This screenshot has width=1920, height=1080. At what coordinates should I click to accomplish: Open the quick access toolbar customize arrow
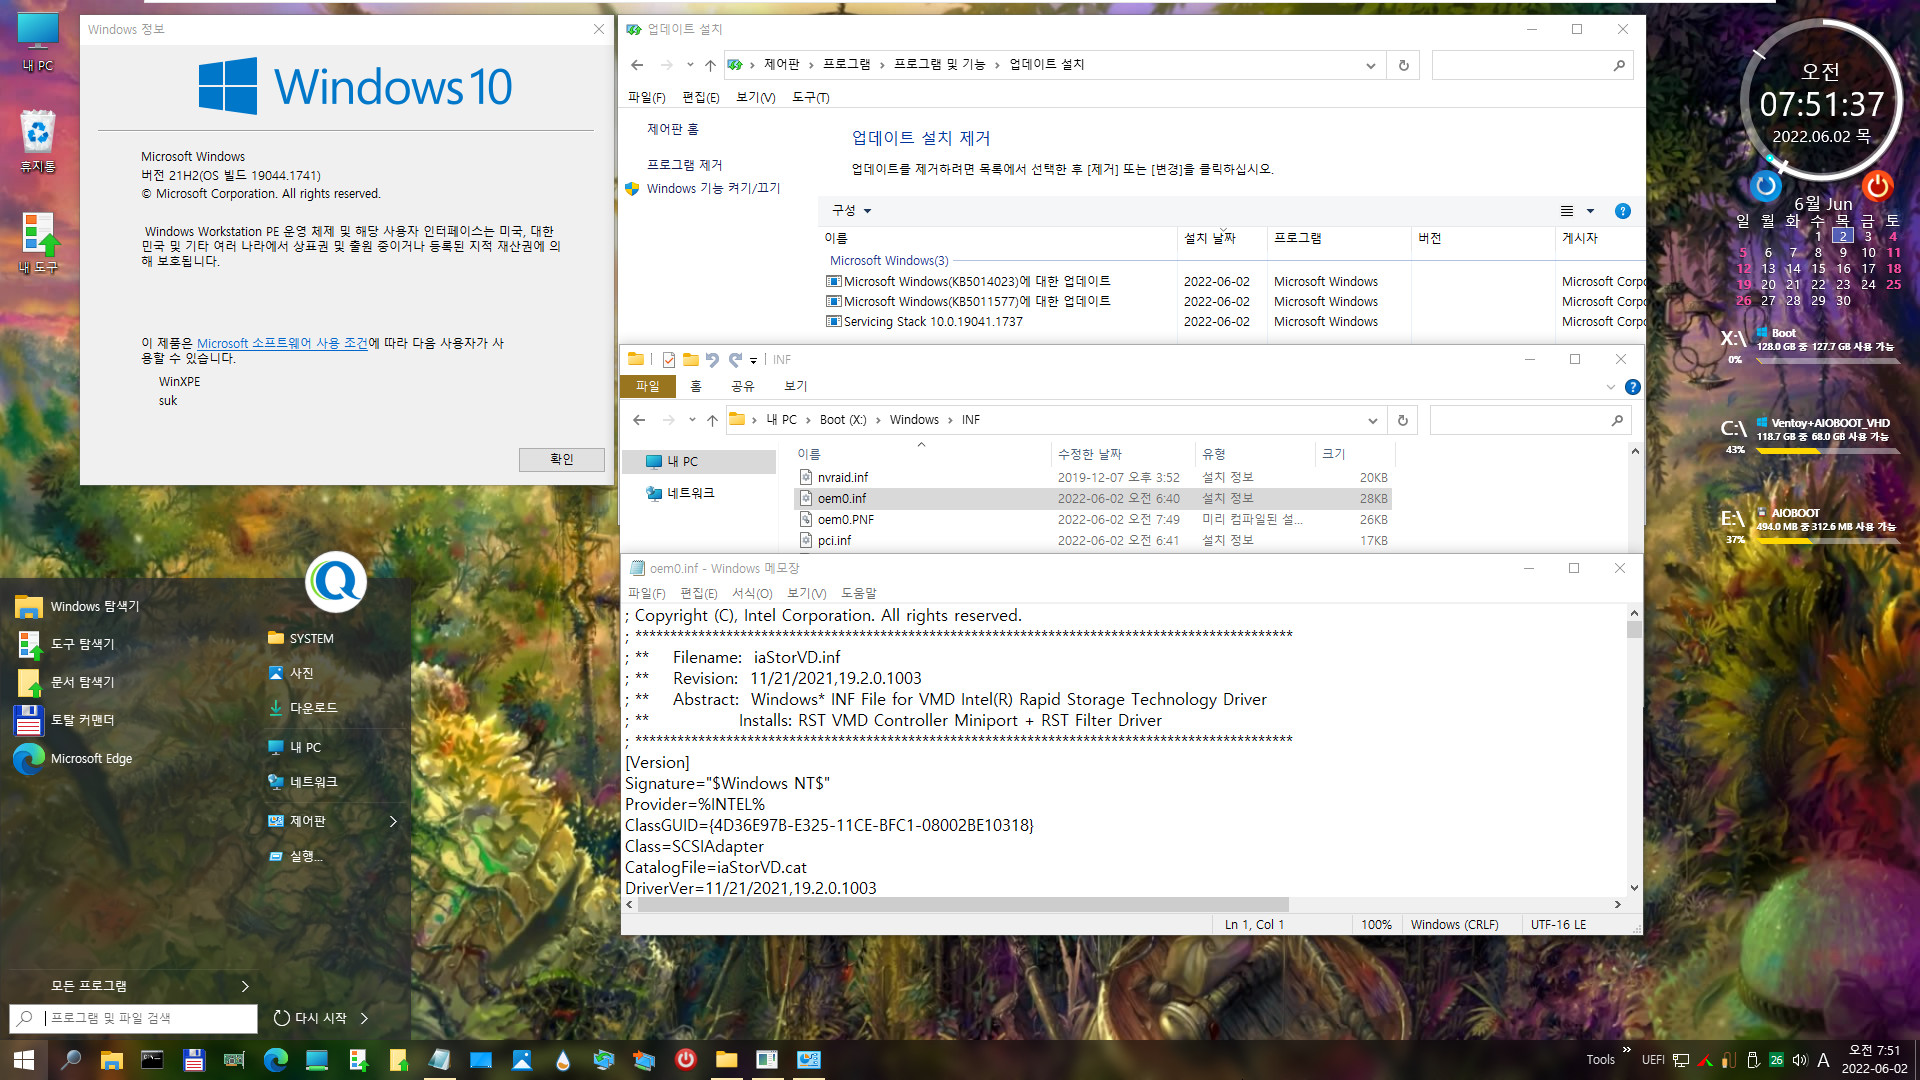[753, 360]
